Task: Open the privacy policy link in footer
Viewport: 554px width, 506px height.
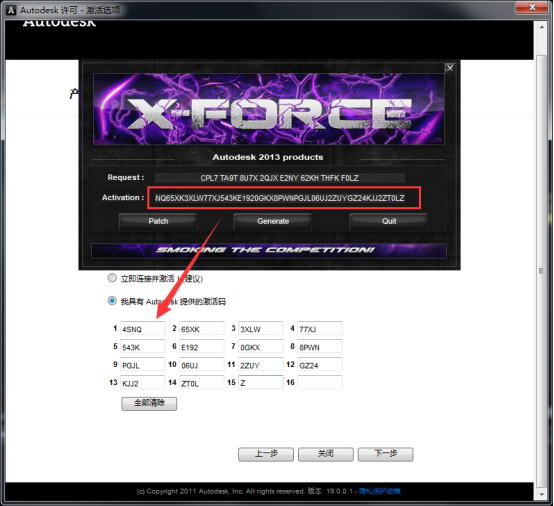Action: (x=380, y=491)
